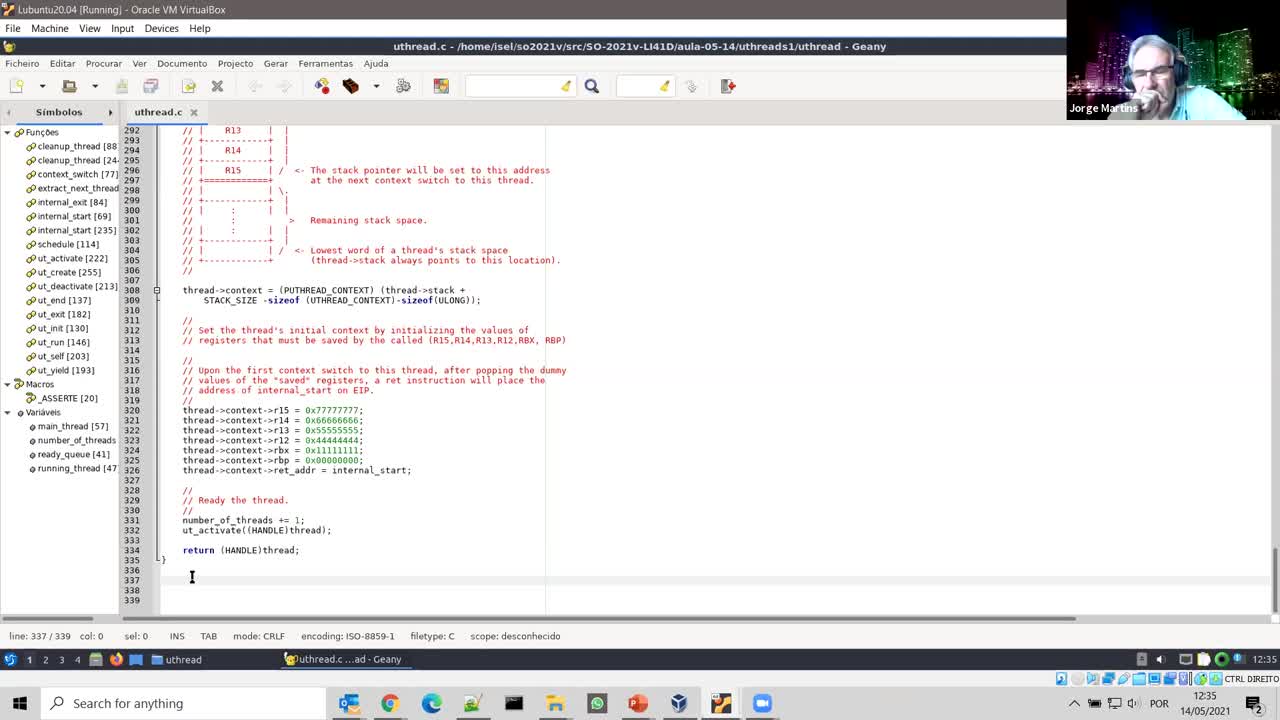Image resolution: width=1280 pixels, height=720 pixels.
Task: Show next sidebar tab with right arrow
Action: (110, 112)
